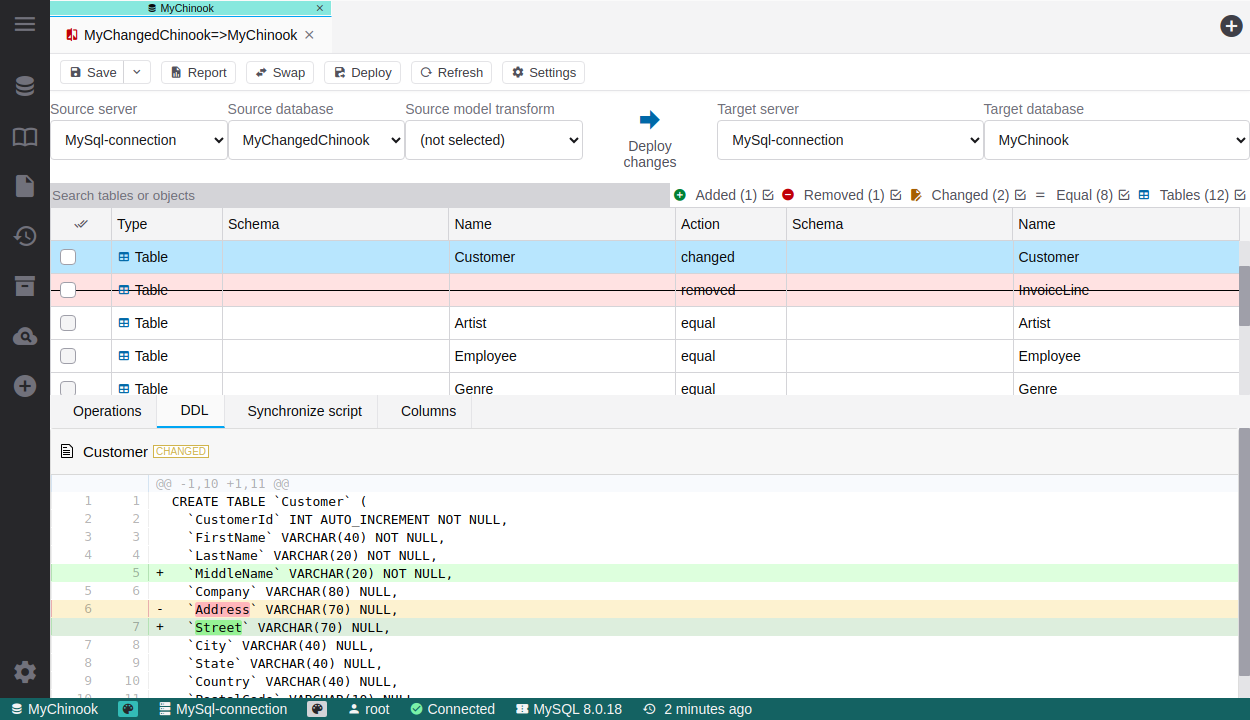Viewport: 1250px width, 720px height.
Task: Switch to the Synchronize script tab
Action: tap(304, 411)
